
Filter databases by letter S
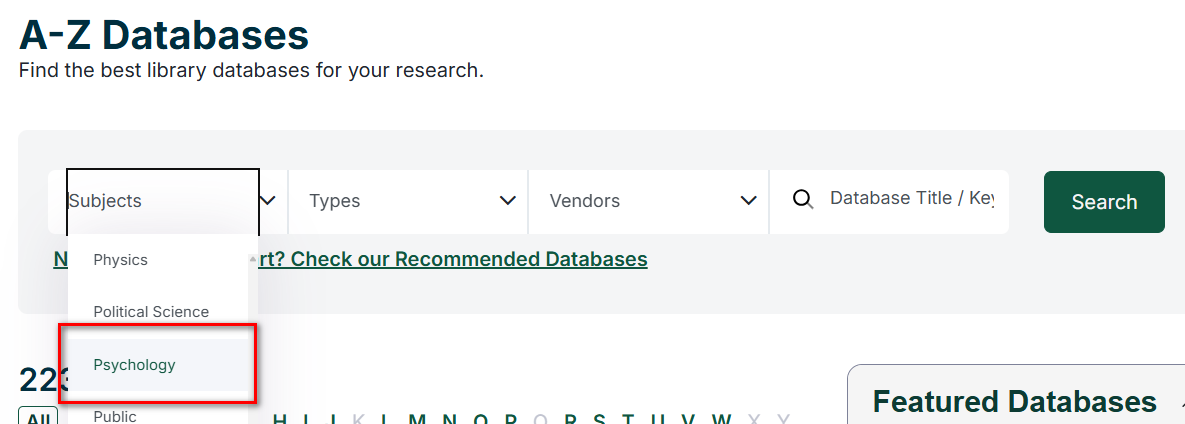click(599, 420)
